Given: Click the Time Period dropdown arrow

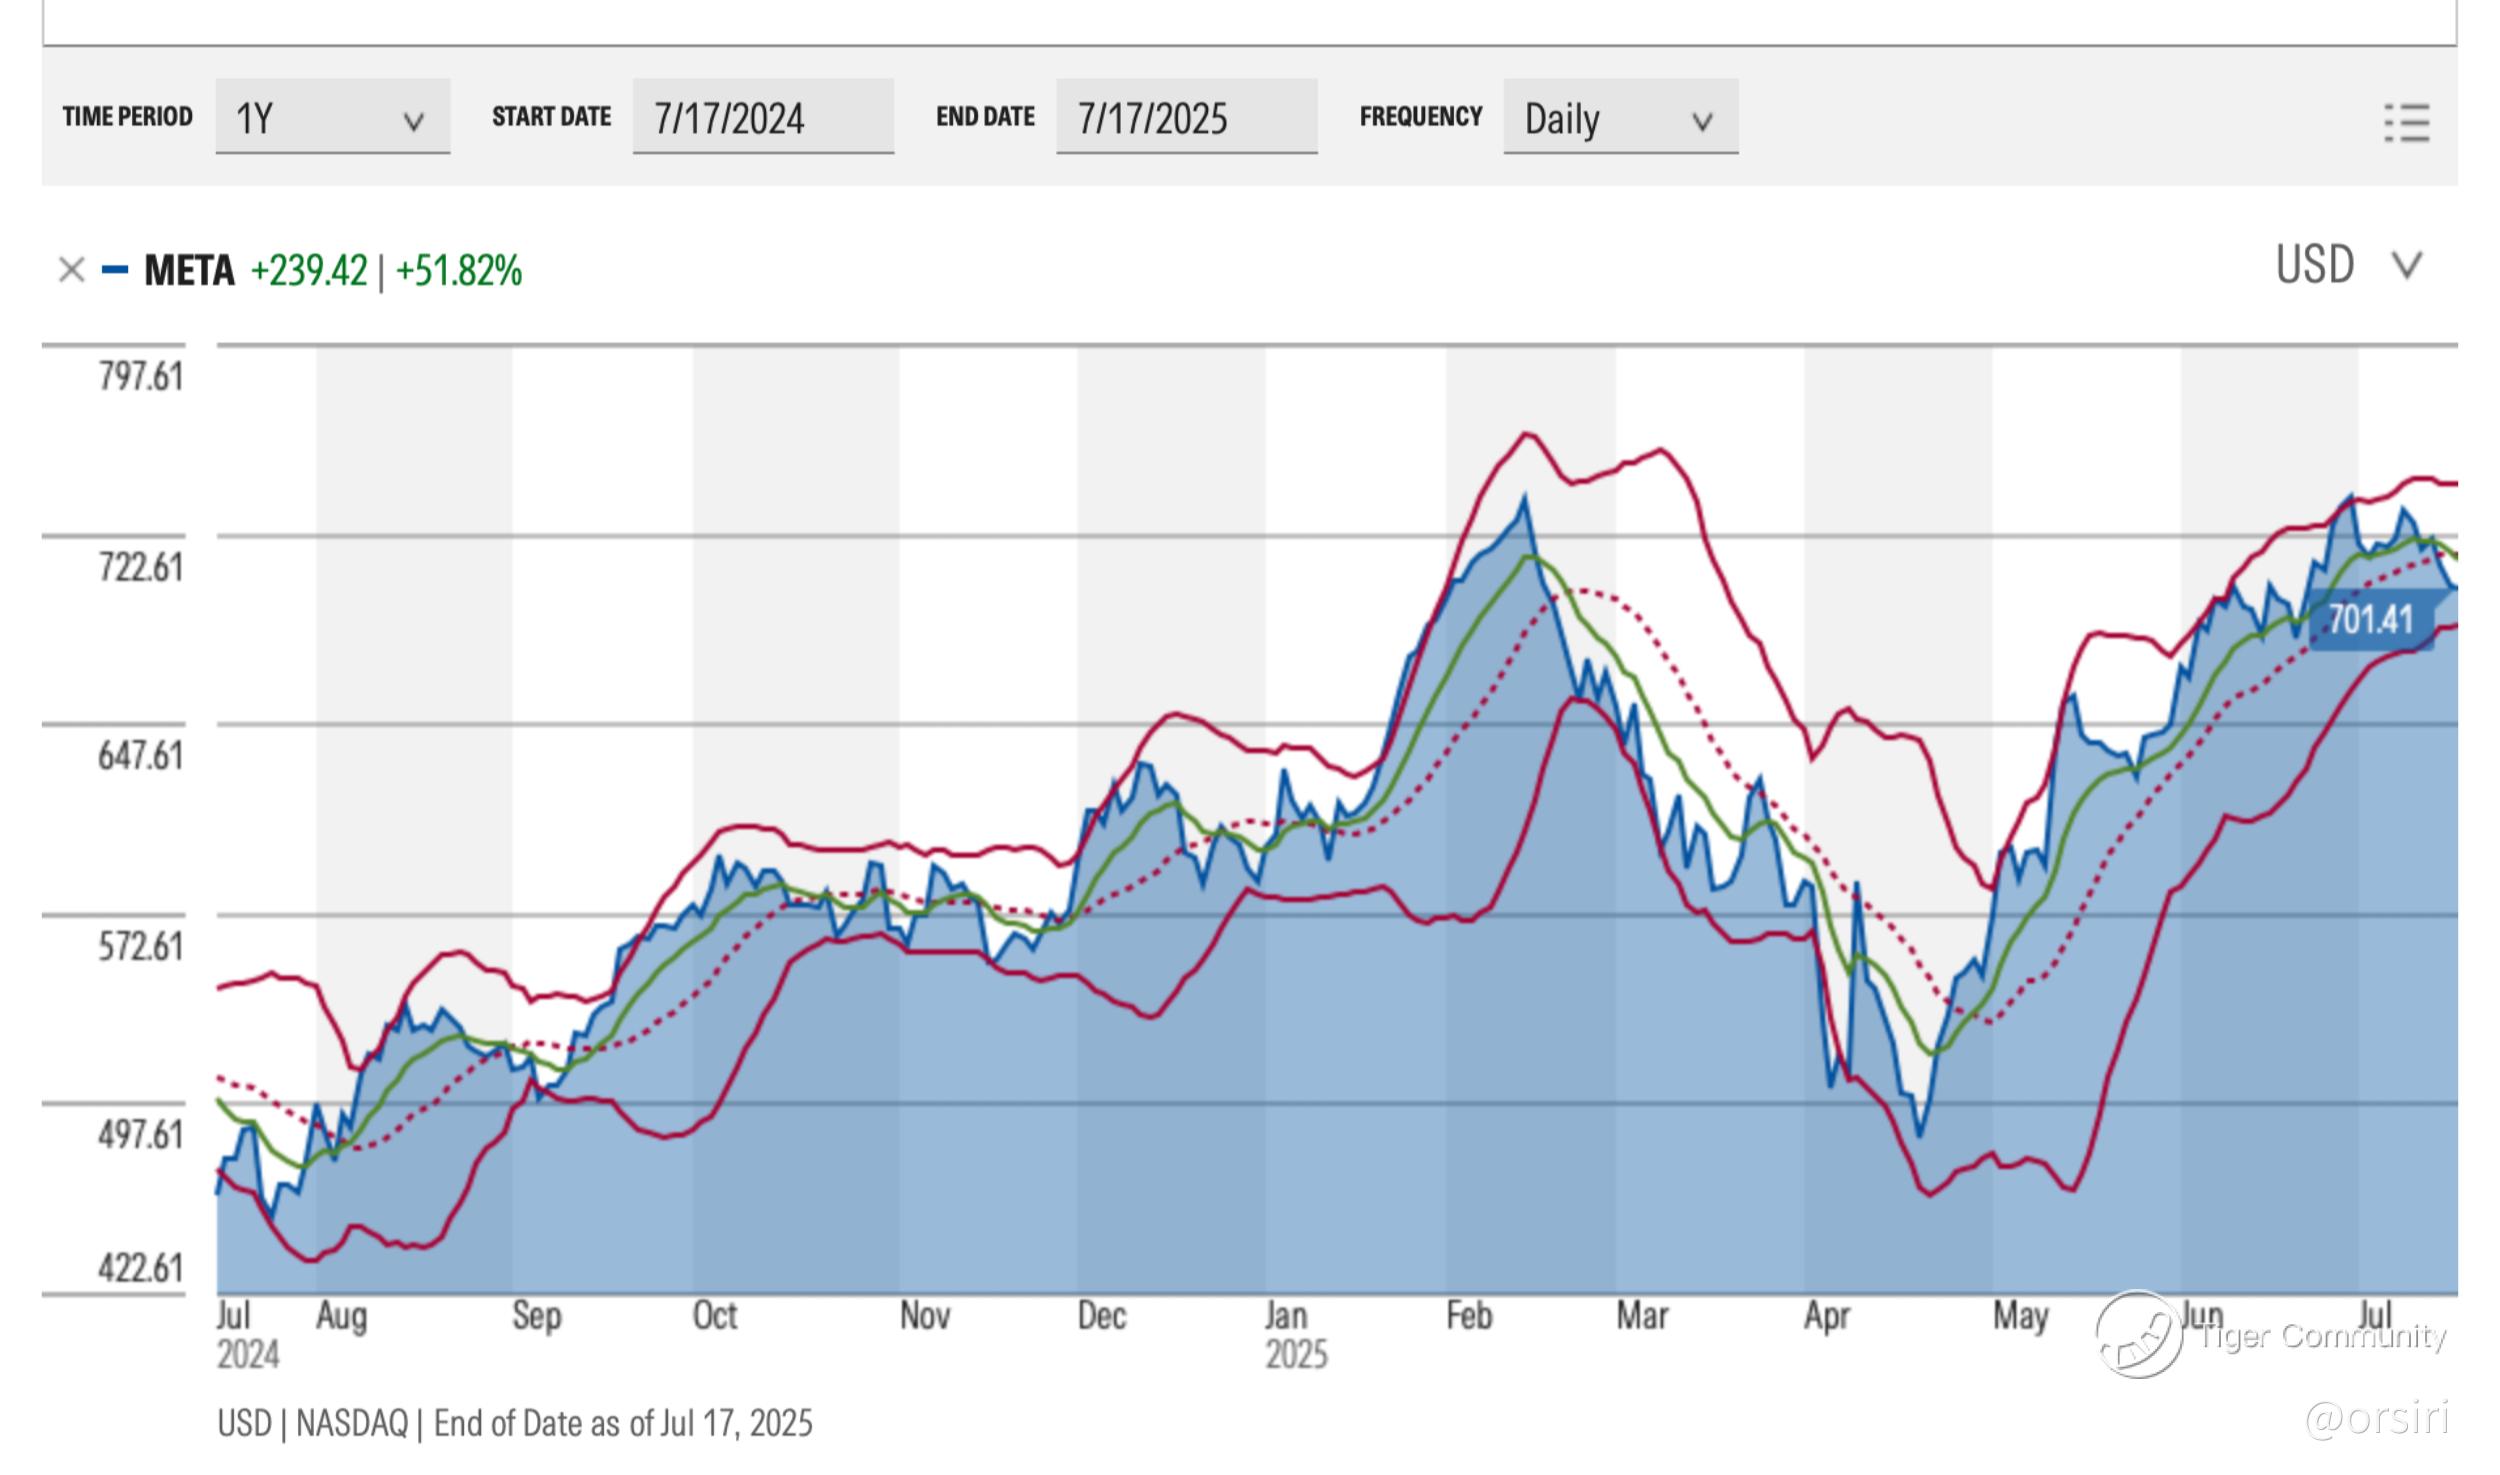Looking at the screenshot, I should coord(413,122).
